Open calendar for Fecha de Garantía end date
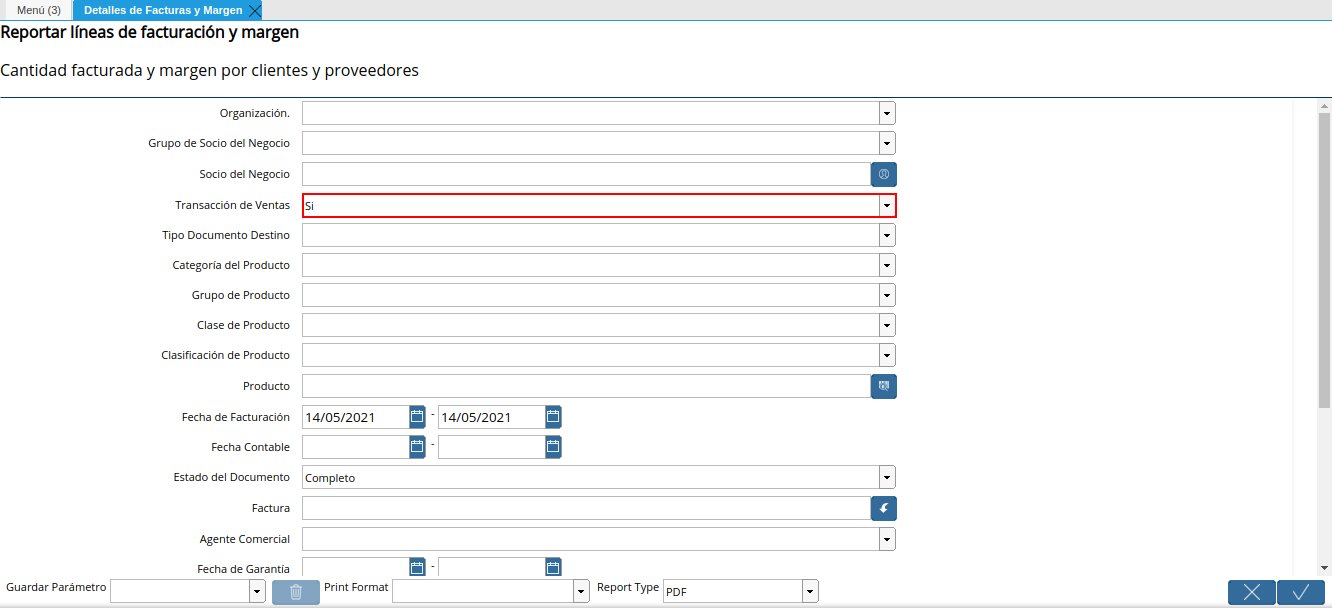 click(x=553, y=567)
